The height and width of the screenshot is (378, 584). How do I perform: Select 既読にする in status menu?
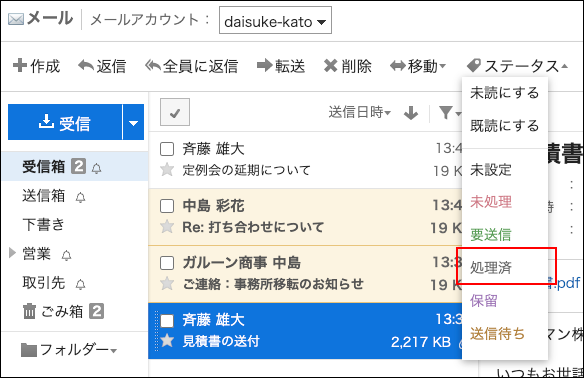tap(504, 126)
